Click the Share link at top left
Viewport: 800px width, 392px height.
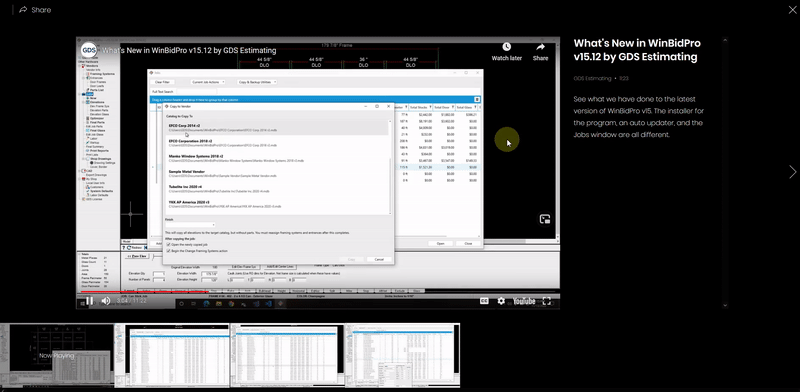(35, 10)
